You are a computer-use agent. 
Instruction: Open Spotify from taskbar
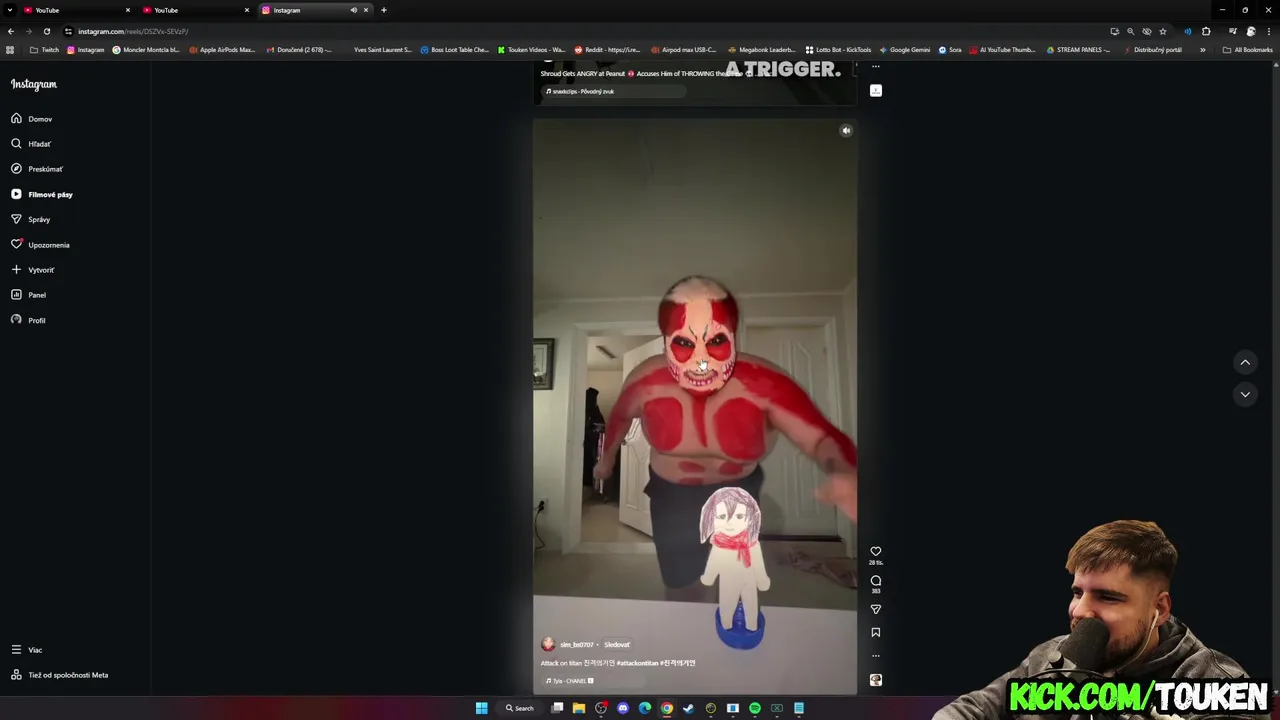pyautogui.click(x=755, y=708)
